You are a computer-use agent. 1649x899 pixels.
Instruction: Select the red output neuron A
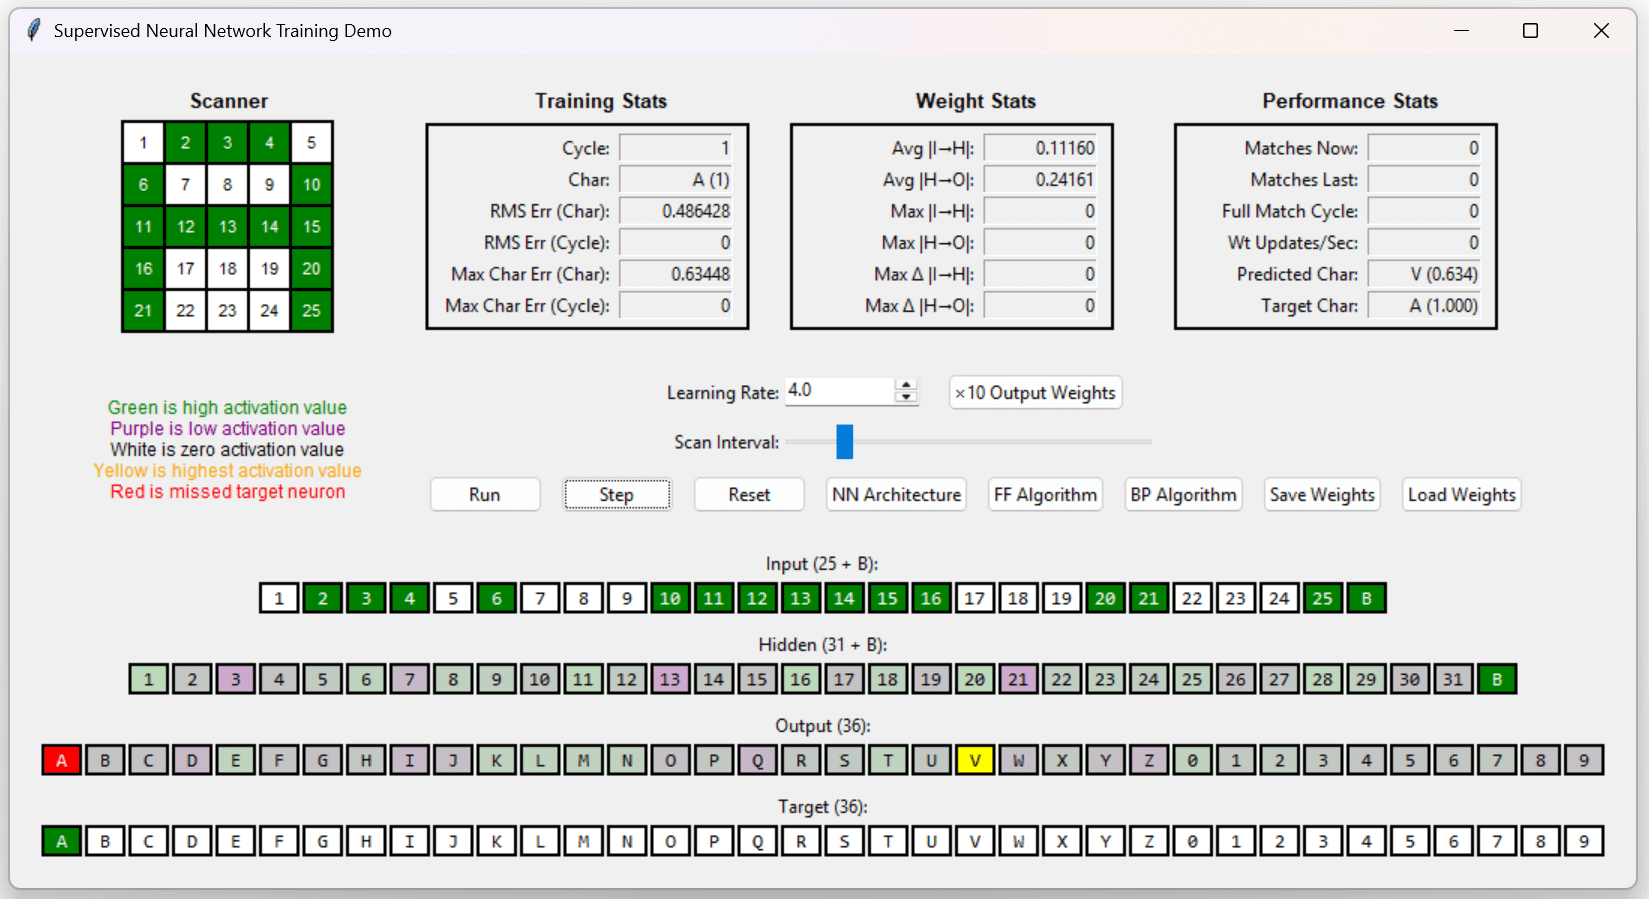[x=61, y=760]
